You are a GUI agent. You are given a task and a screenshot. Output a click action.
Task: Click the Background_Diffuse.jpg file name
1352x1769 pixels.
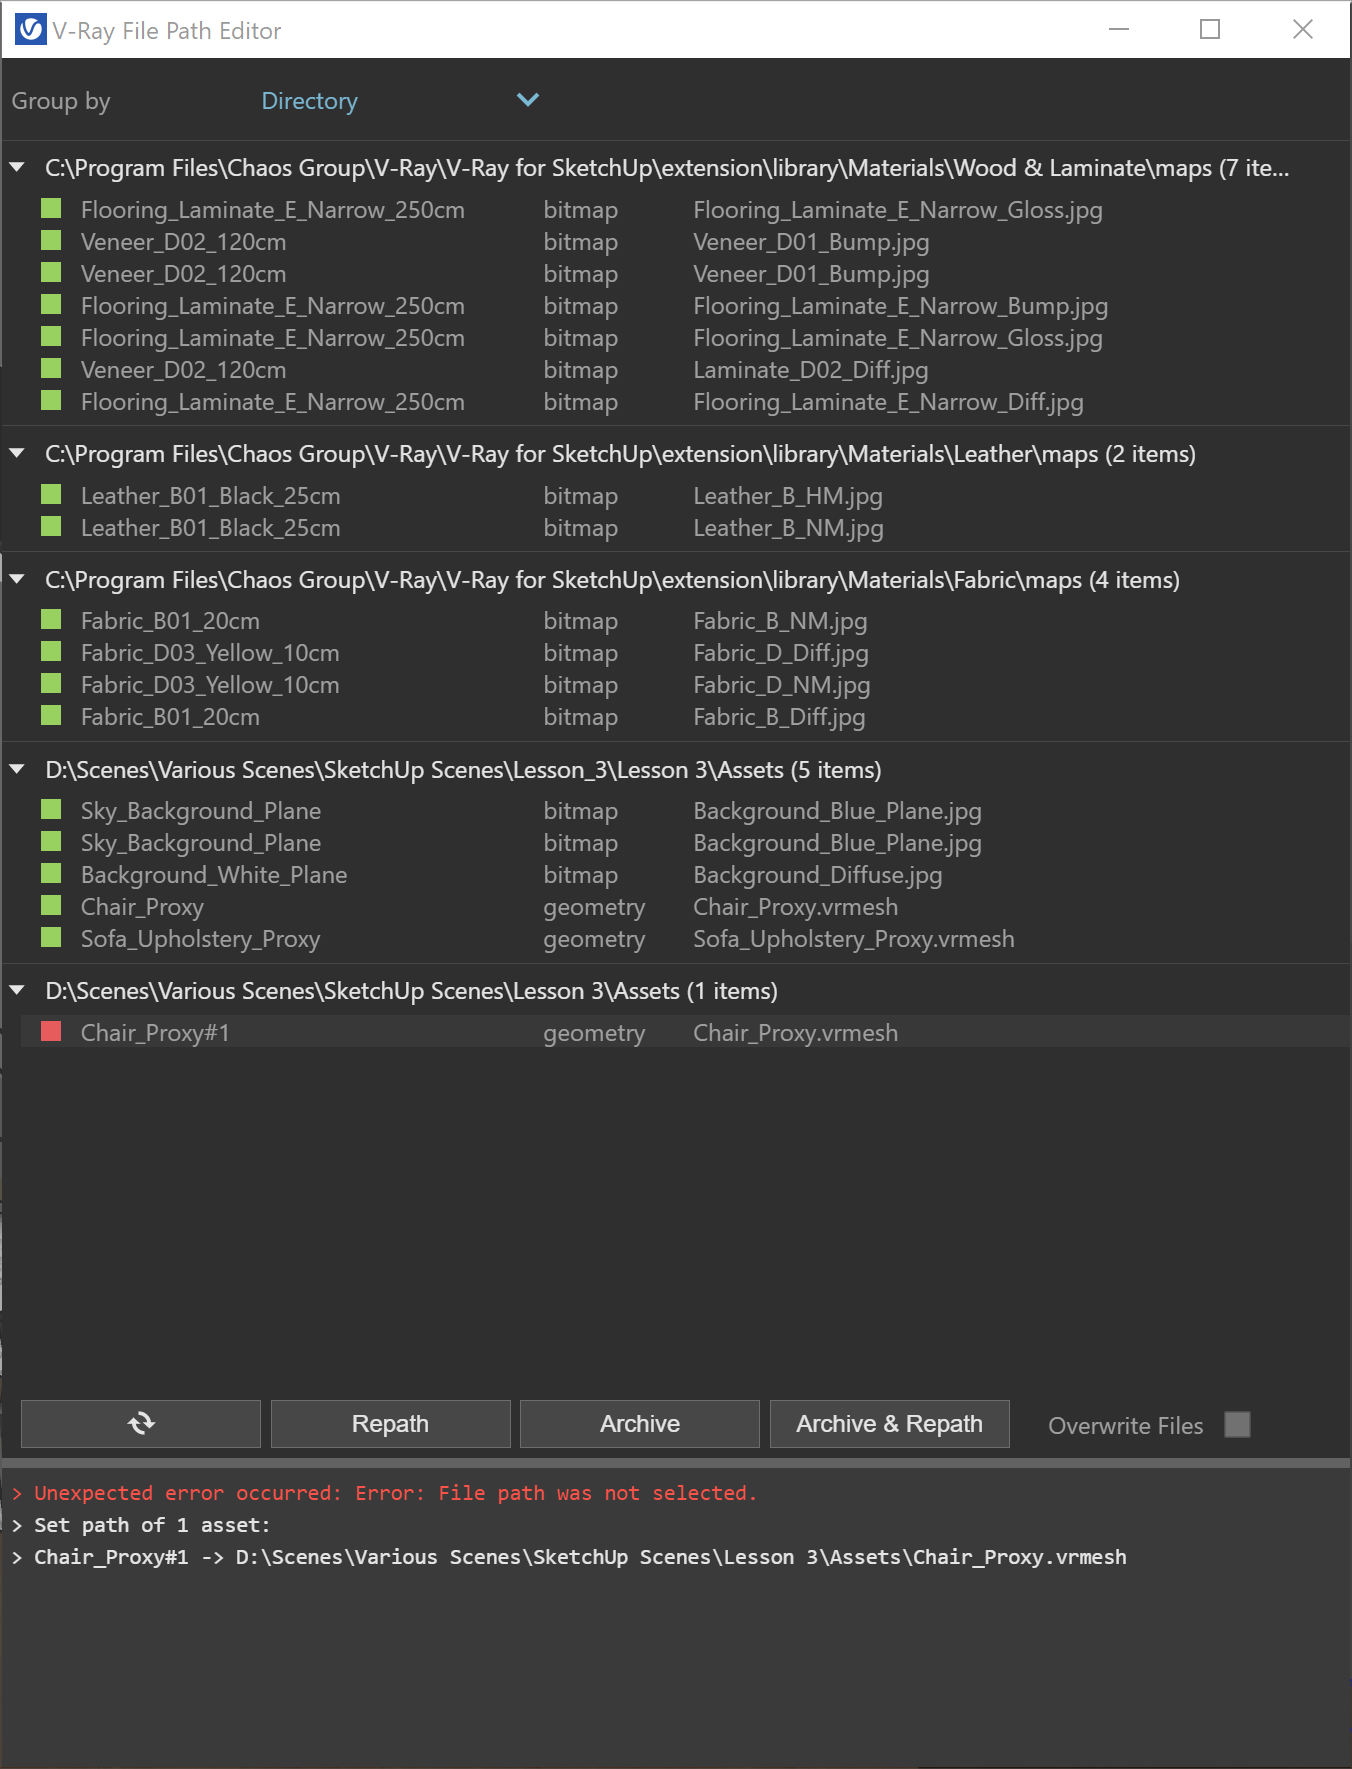pyautogui.click(x=818, y=875)
